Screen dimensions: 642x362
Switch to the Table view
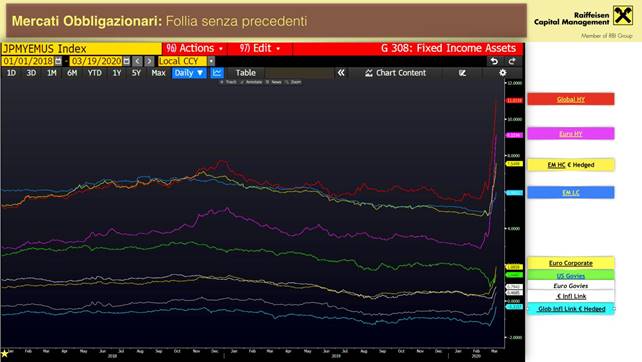click(x=246, y=73)
